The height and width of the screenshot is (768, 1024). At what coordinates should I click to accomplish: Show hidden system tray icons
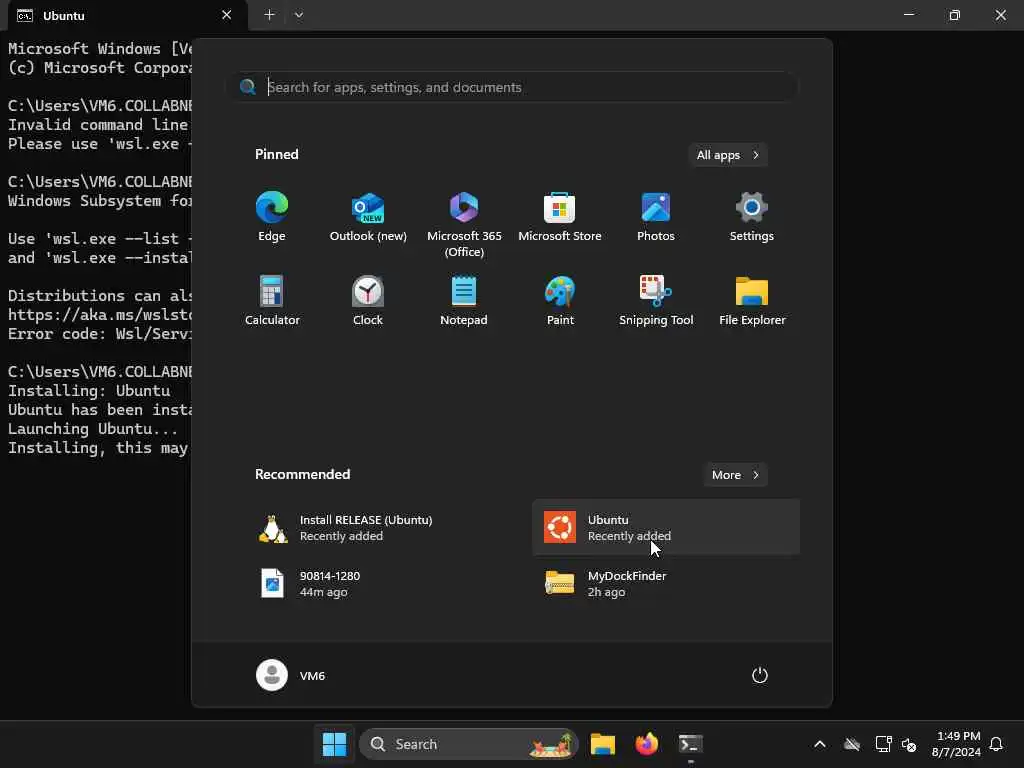[x=820, y=744]
